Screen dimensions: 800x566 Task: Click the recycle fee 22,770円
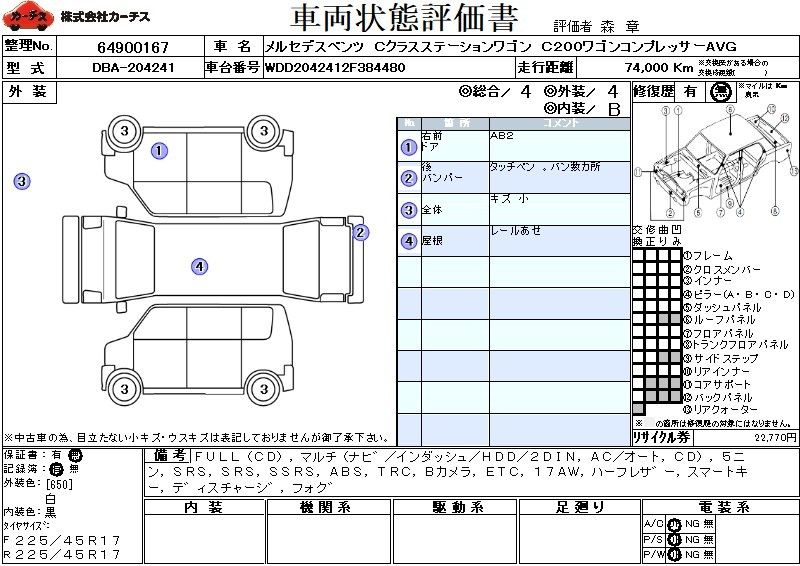[x=776, y=438]
